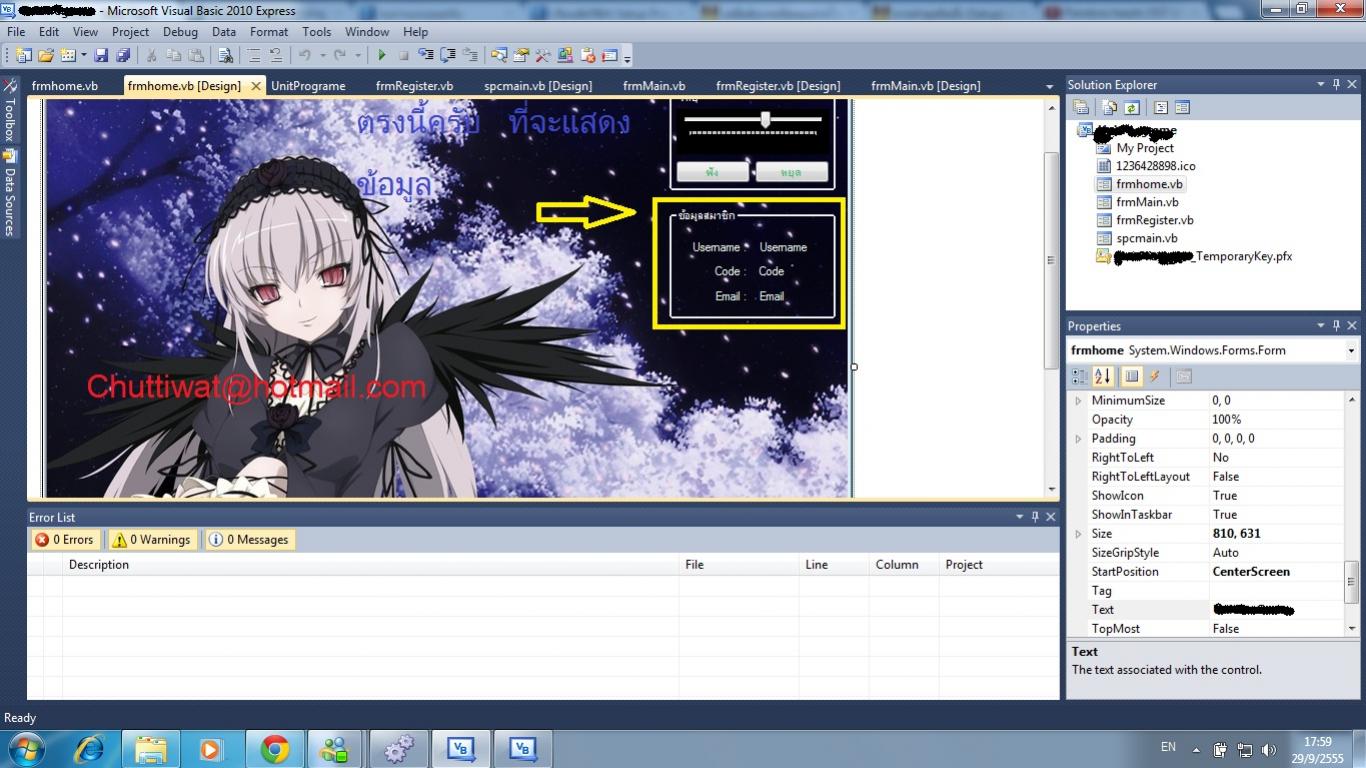Toggle auto-hide pin on Error List panel
The image size is (1366, 768).
pyautogui.click(x=1035, y=517)
